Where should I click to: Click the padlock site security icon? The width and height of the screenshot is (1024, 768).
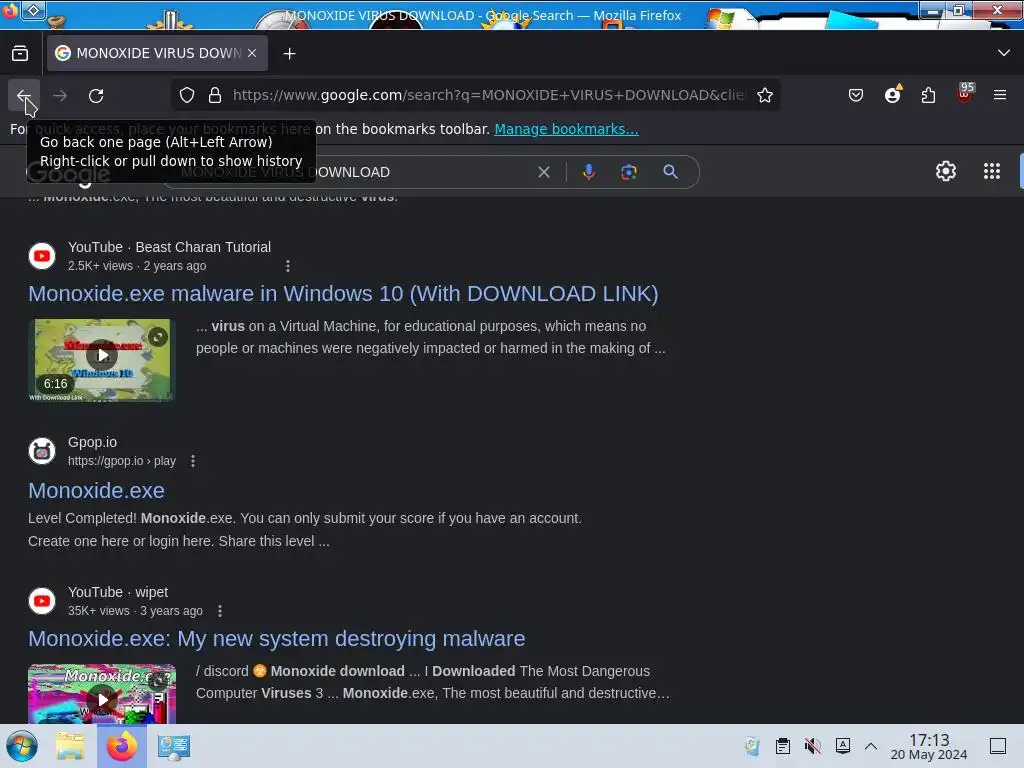215,95
